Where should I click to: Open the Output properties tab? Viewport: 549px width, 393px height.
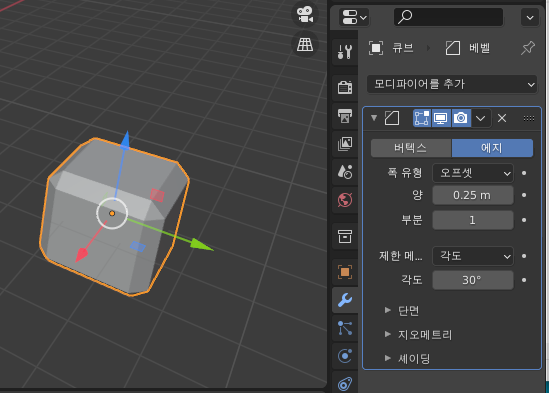(x=345, y=116)
